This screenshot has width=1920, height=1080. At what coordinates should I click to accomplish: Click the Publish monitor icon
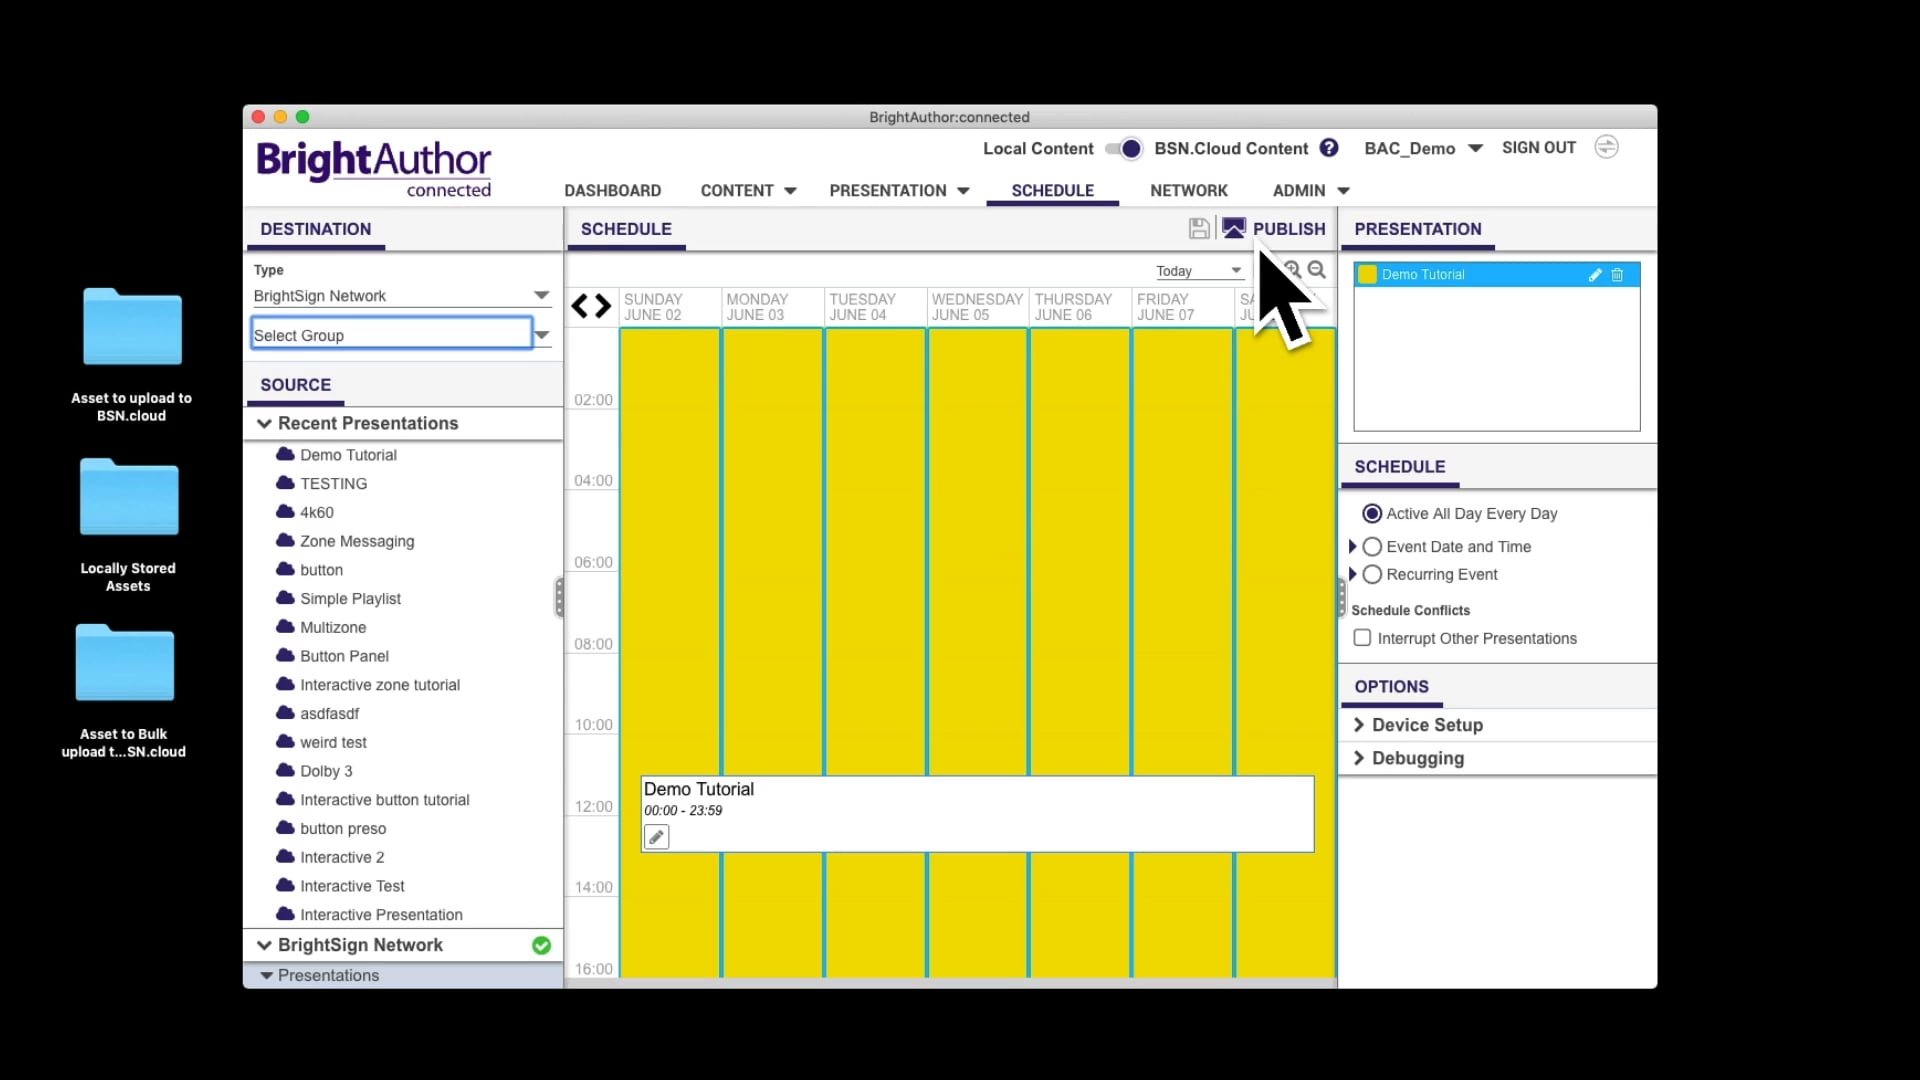[1234, 228]
